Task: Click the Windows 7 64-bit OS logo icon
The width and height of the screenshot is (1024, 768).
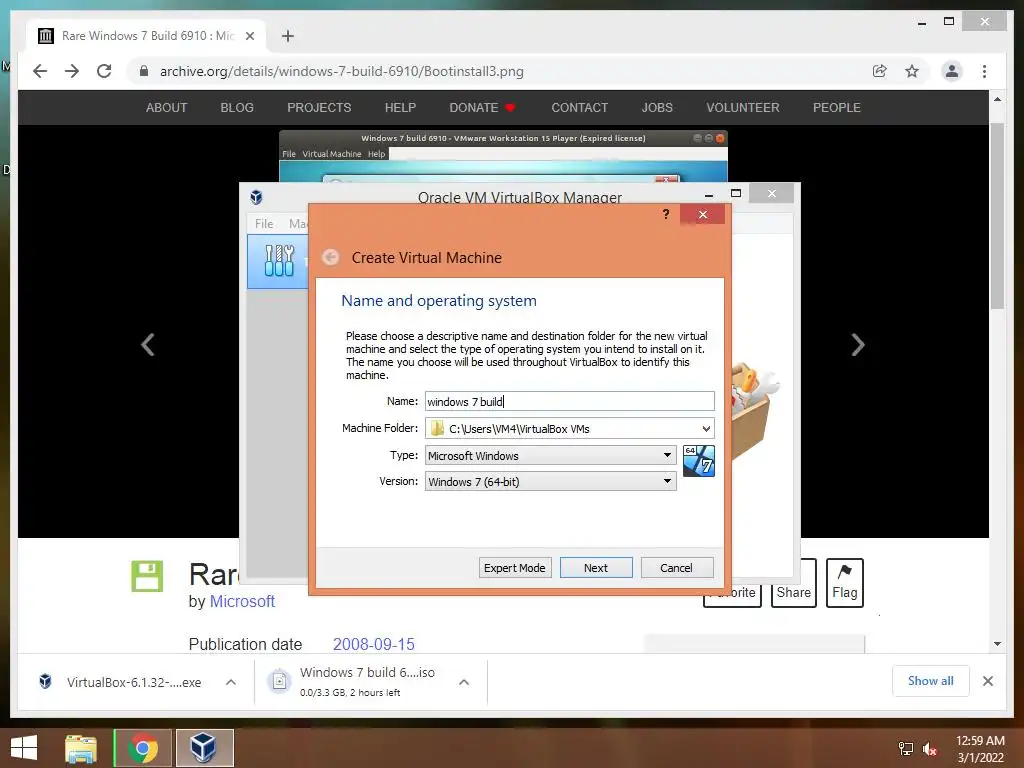Action: 698,460
